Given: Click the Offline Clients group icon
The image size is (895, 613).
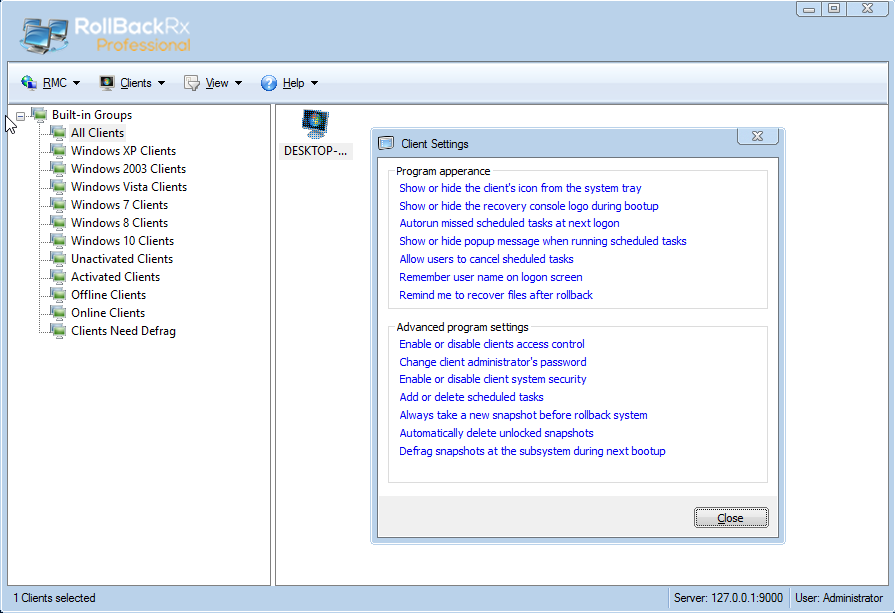Looking at the screenshot, I should coord(58,295).
